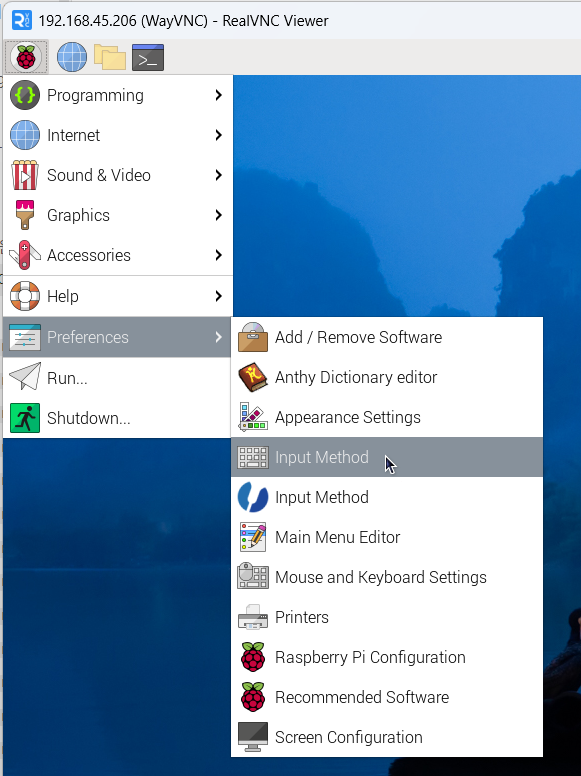581x776 pixels.
Task: Choose Shutdown... from the main menu
Action: tap(118, 418)
